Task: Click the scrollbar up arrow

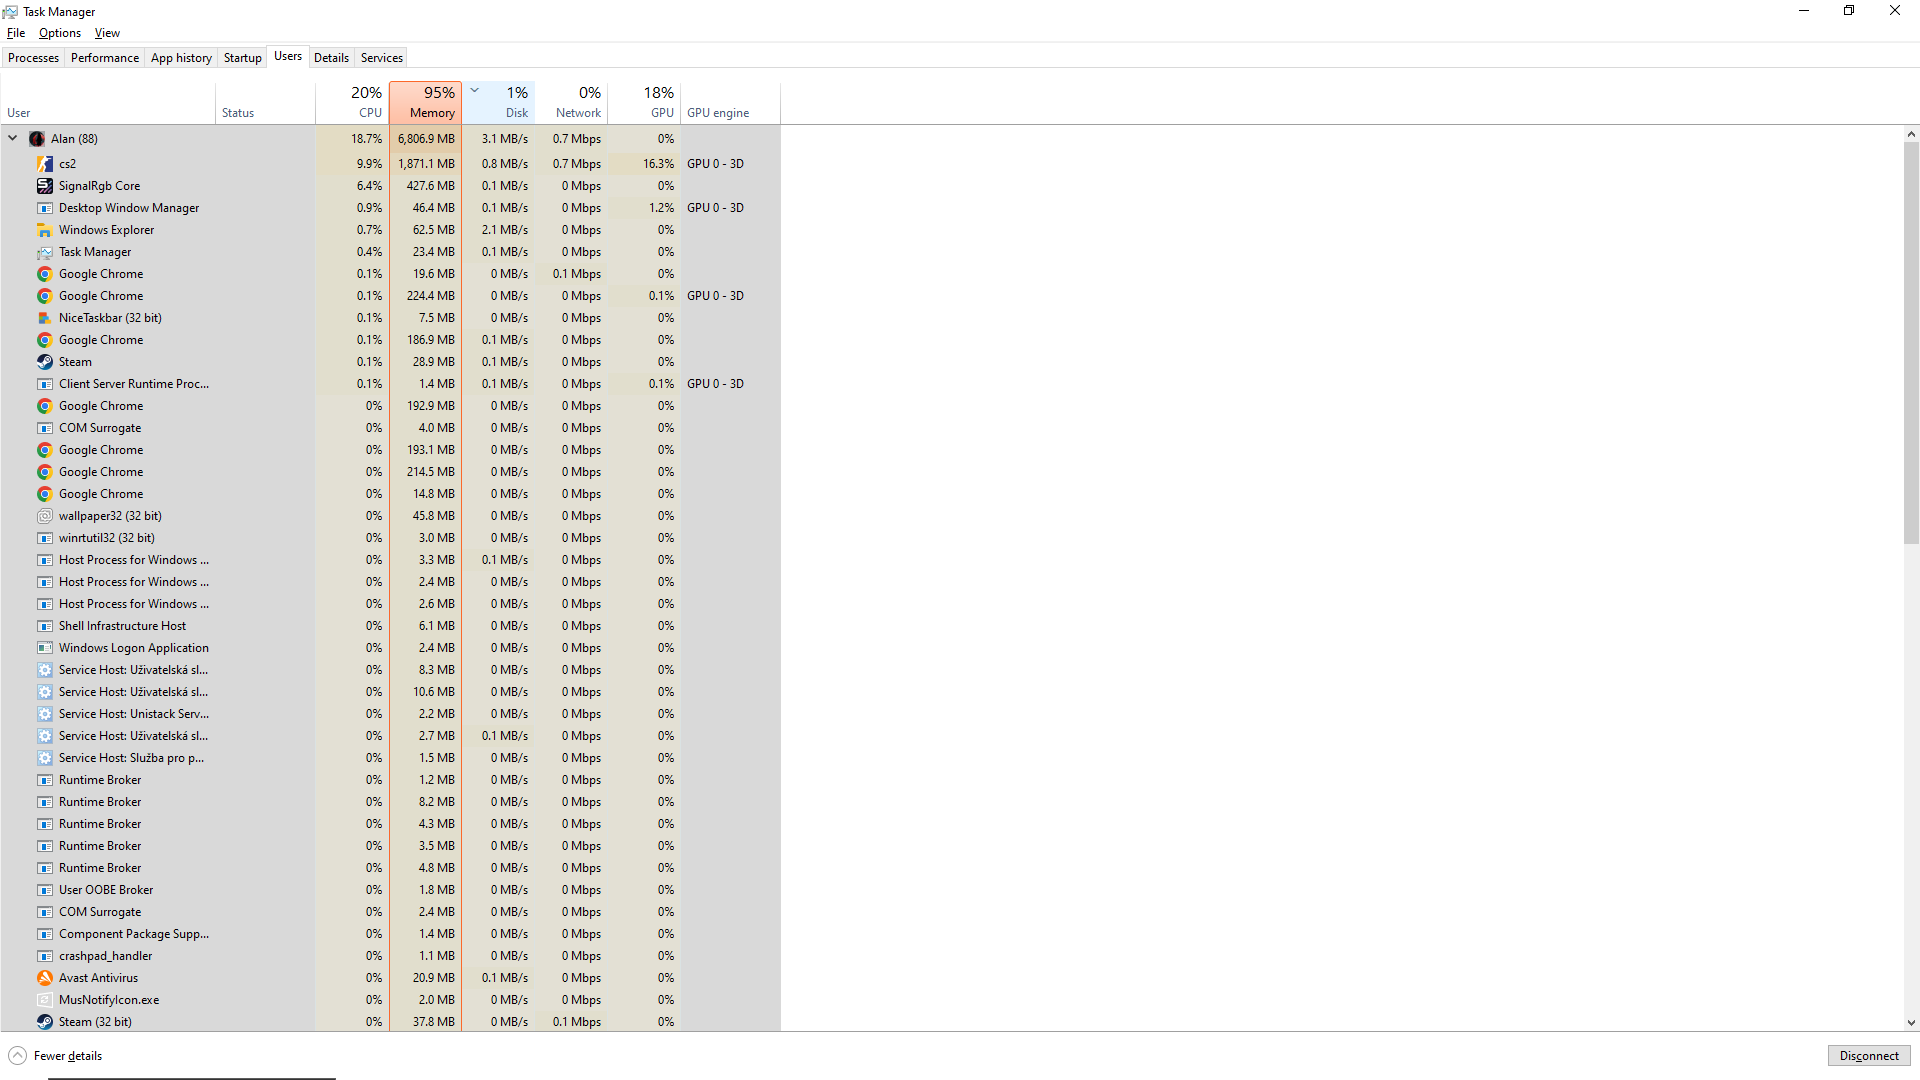Action: tap(1911, 134)
